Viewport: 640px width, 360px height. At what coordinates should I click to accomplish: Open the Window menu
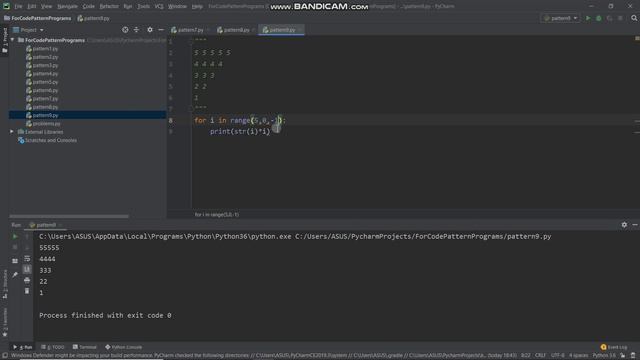177,7
